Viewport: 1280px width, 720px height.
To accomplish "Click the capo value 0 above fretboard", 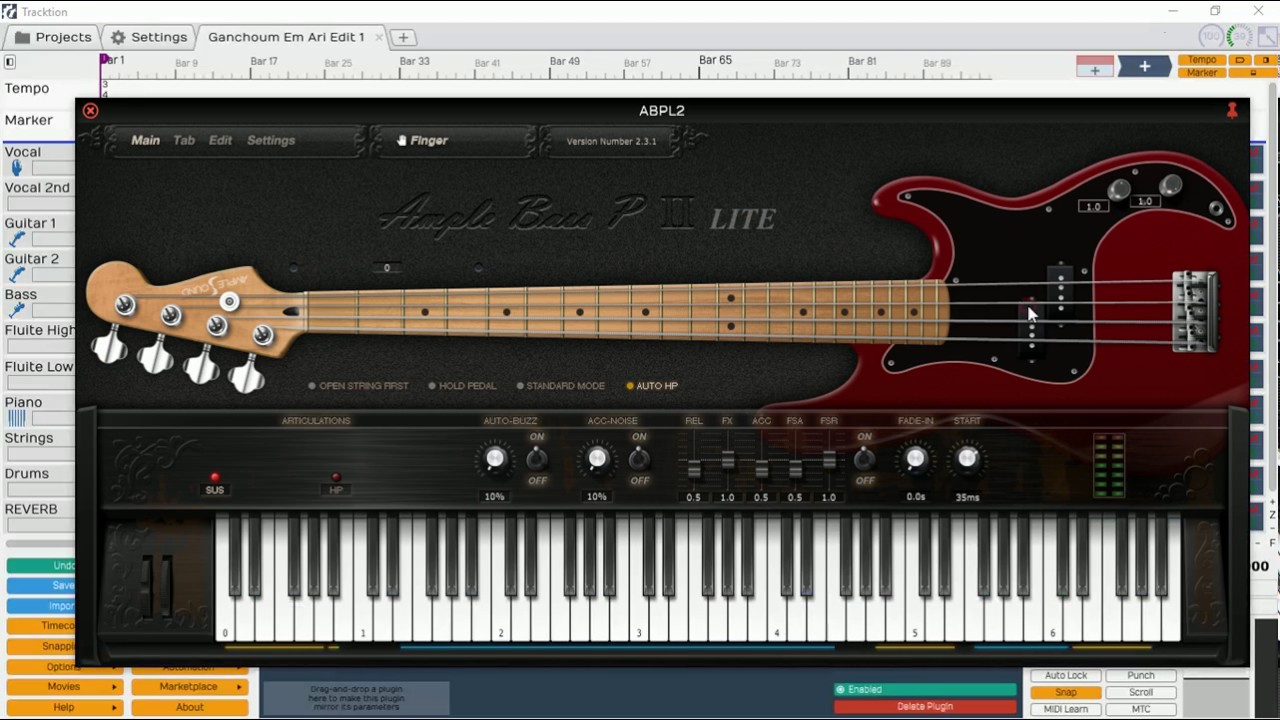I will pos(387,268).
